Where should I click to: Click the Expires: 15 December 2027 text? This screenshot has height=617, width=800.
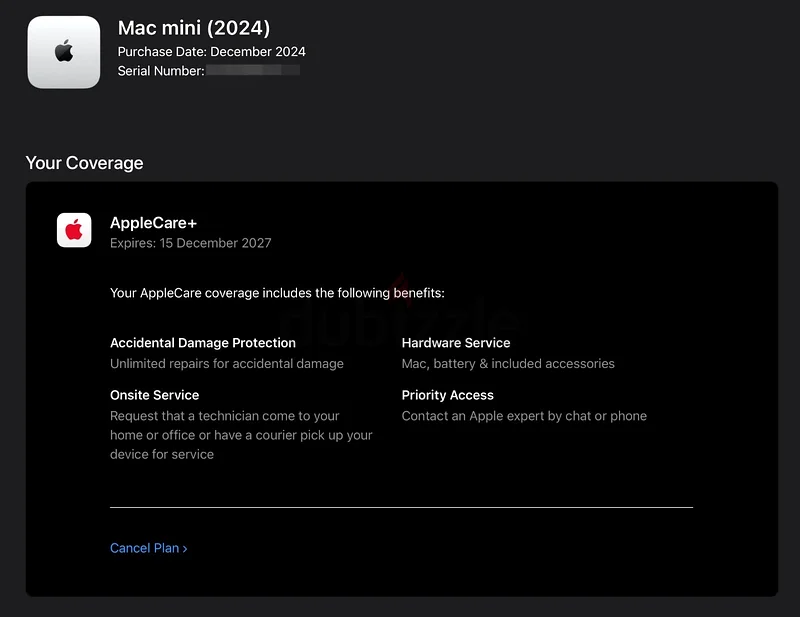point(191,243)
